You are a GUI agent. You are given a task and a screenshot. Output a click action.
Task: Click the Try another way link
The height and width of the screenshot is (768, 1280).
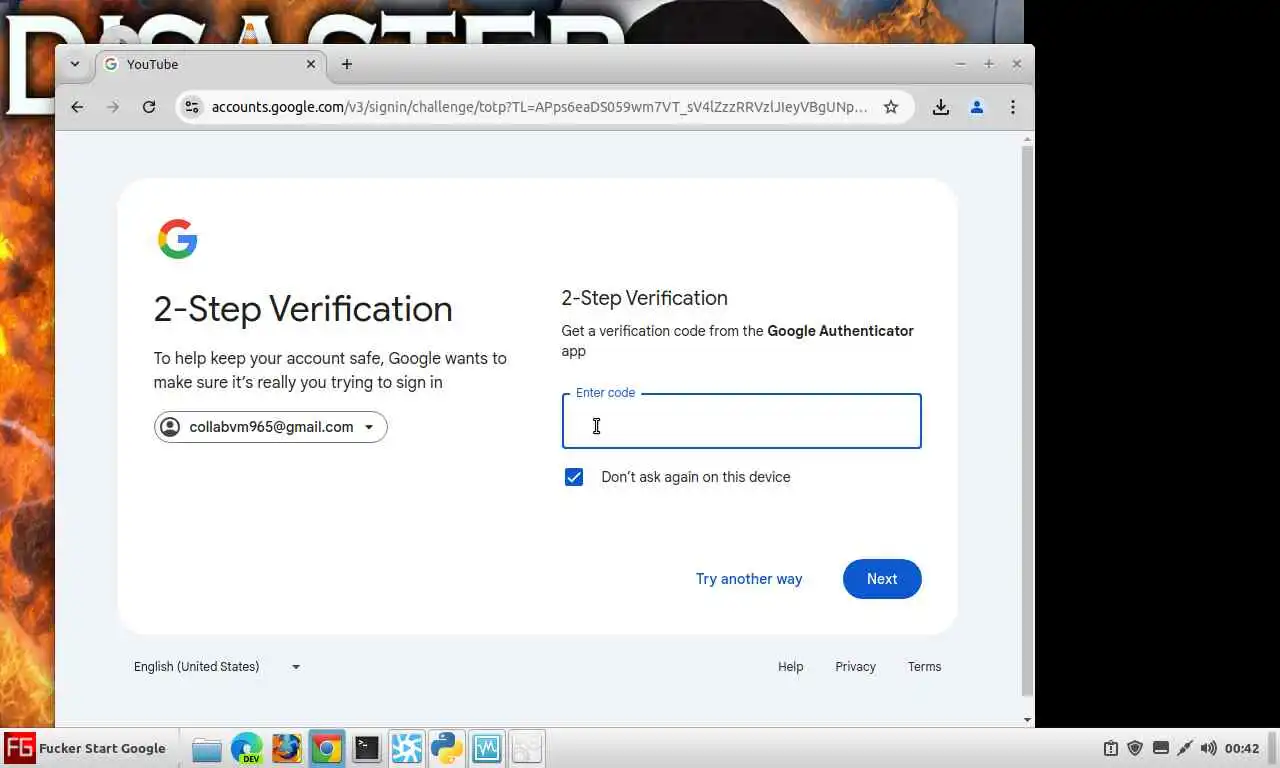[749, 579]
